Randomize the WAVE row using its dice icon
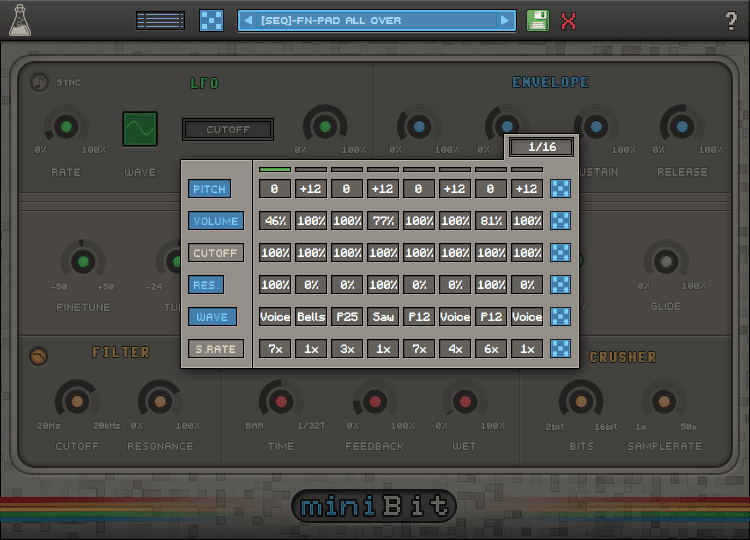Image resolution: width=750 pixels, height=540 pixels. pos(562,317)
